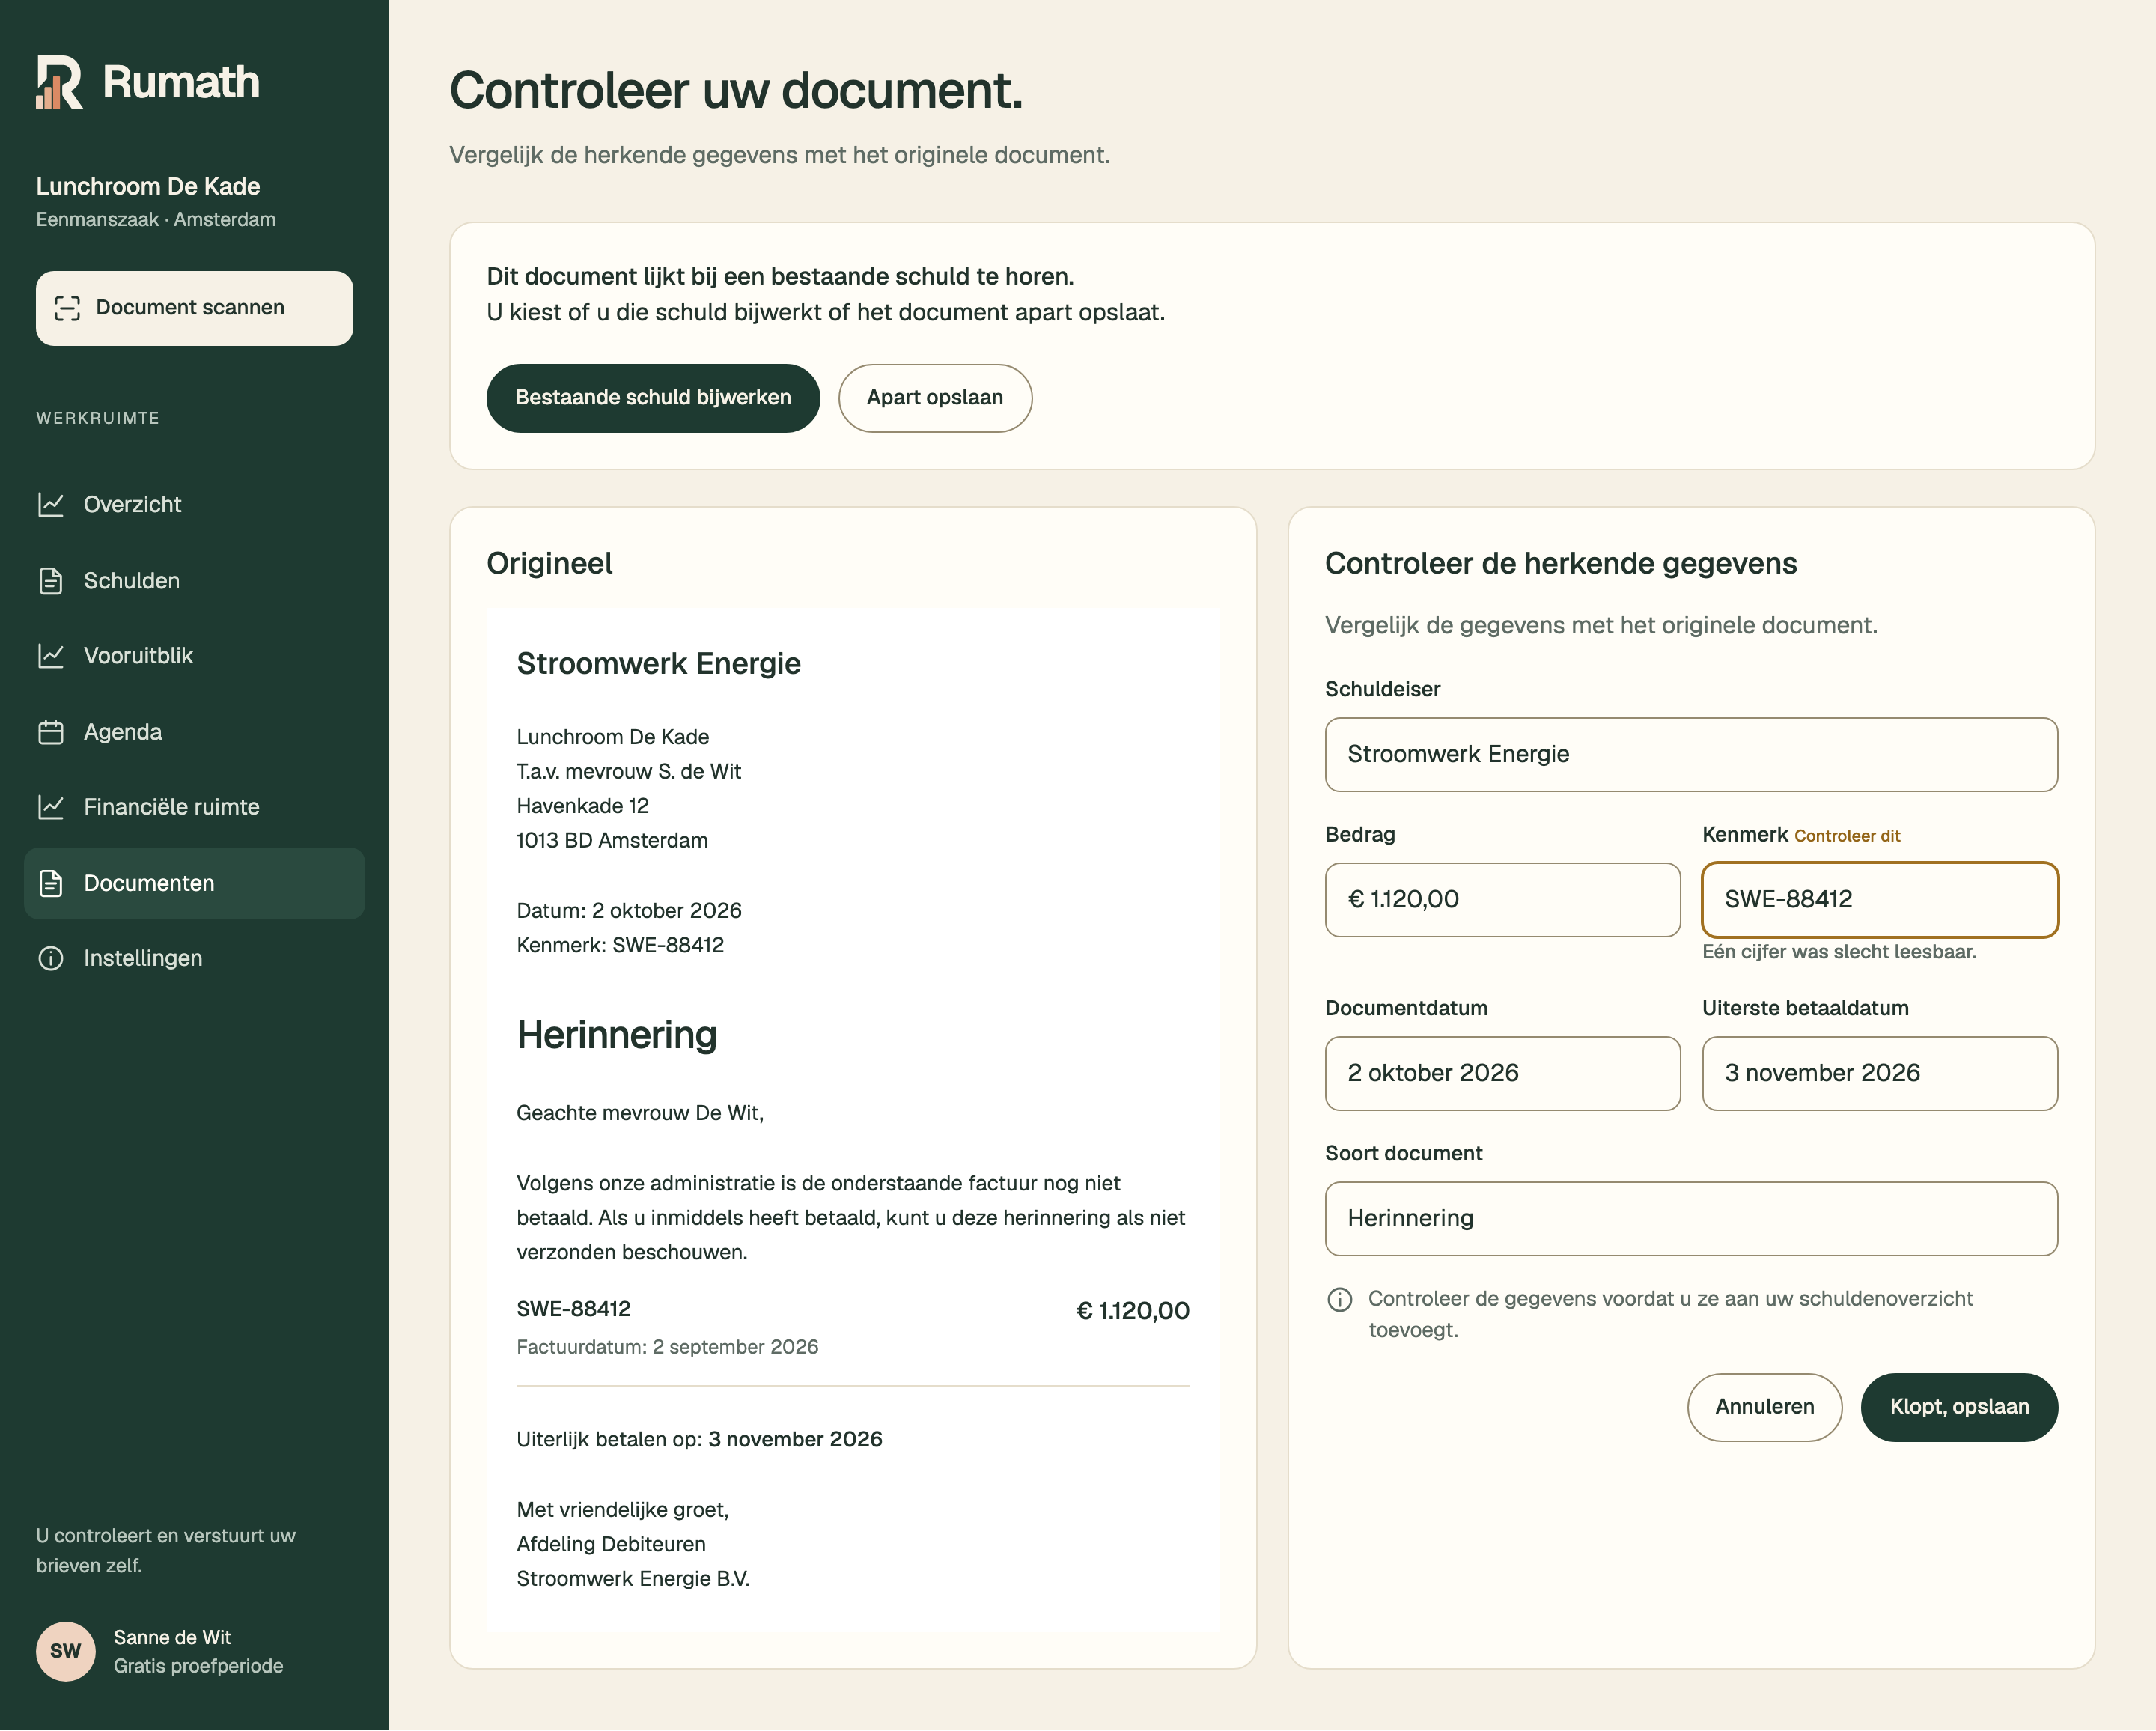Click Document scannen button

click(x=194, y=308)
